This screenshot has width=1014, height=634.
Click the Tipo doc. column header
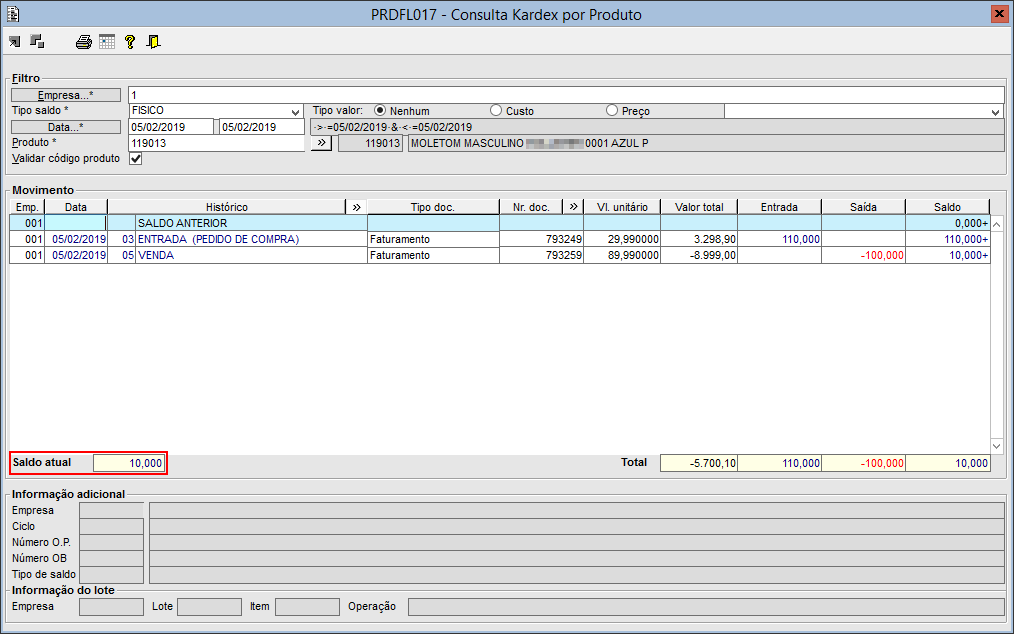coord(433,207)
